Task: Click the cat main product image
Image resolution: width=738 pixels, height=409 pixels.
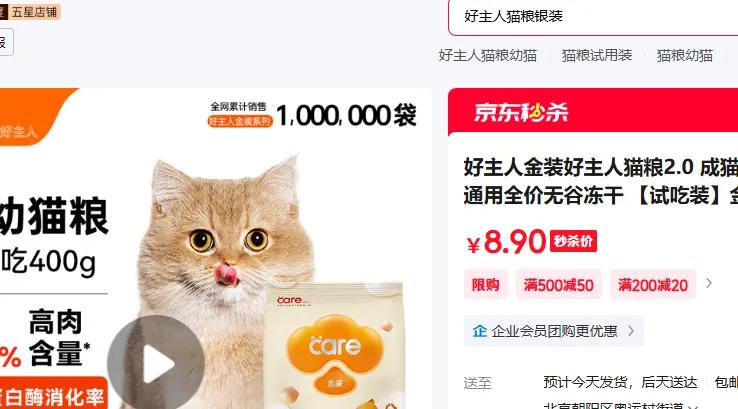Action: click(216, 249)
